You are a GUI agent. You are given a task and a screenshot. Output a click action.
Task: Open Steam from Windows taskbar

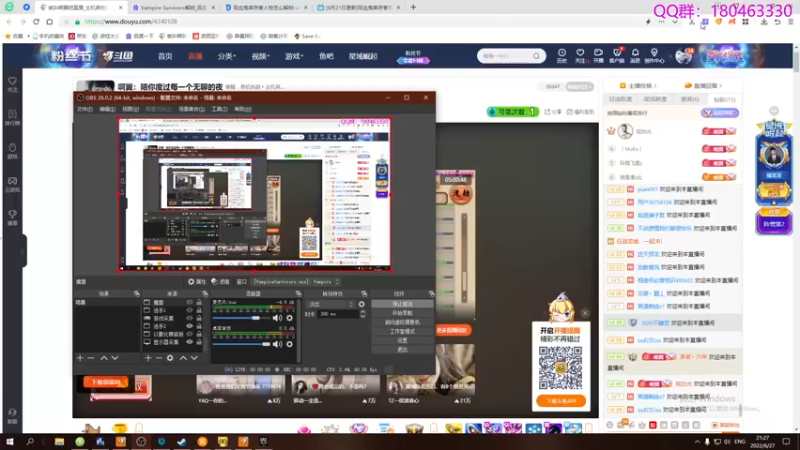click(182, 441)
